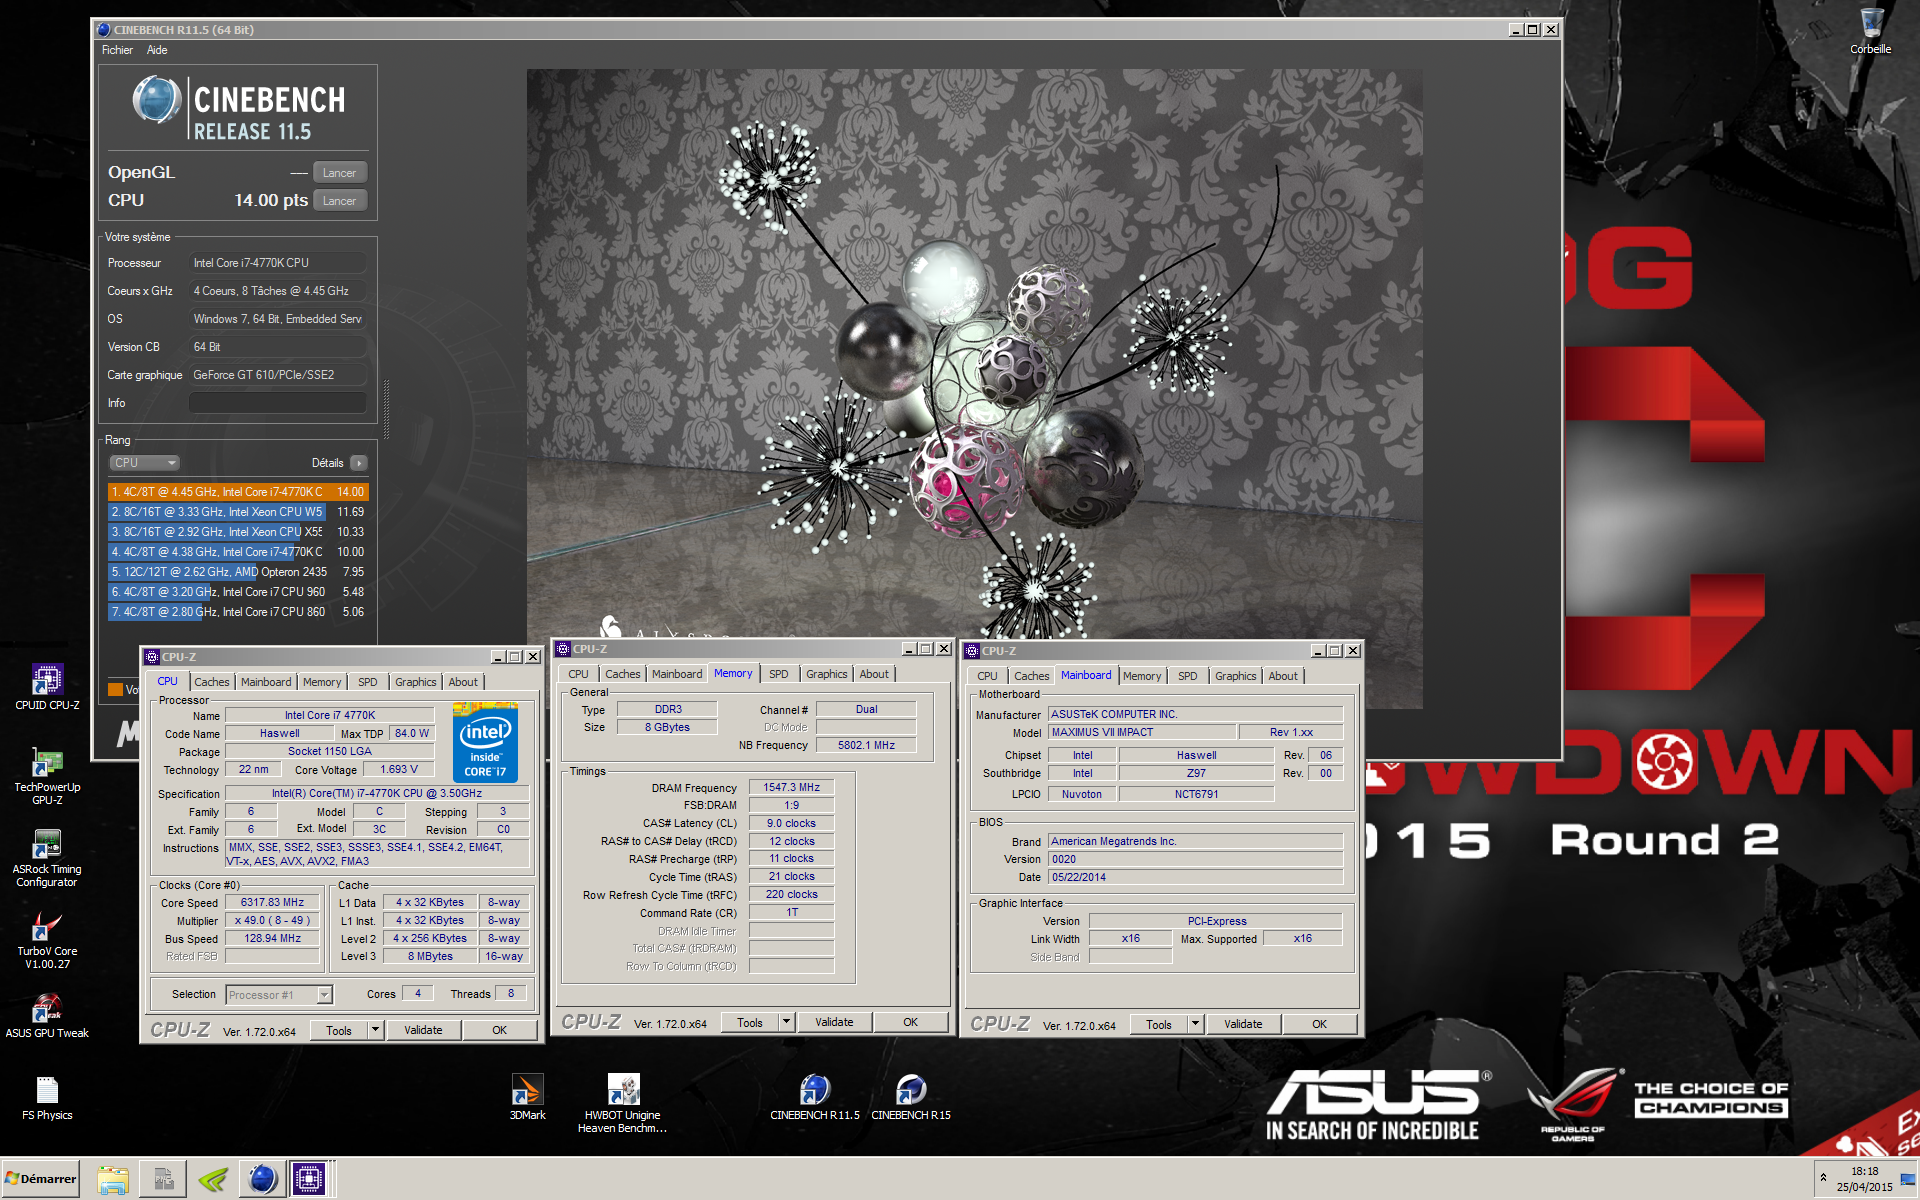This screenshot has width=1920, height=1200.
Task: Open Tools dropdown arrow in right CPU-Z
Action: [1196, 1024]
